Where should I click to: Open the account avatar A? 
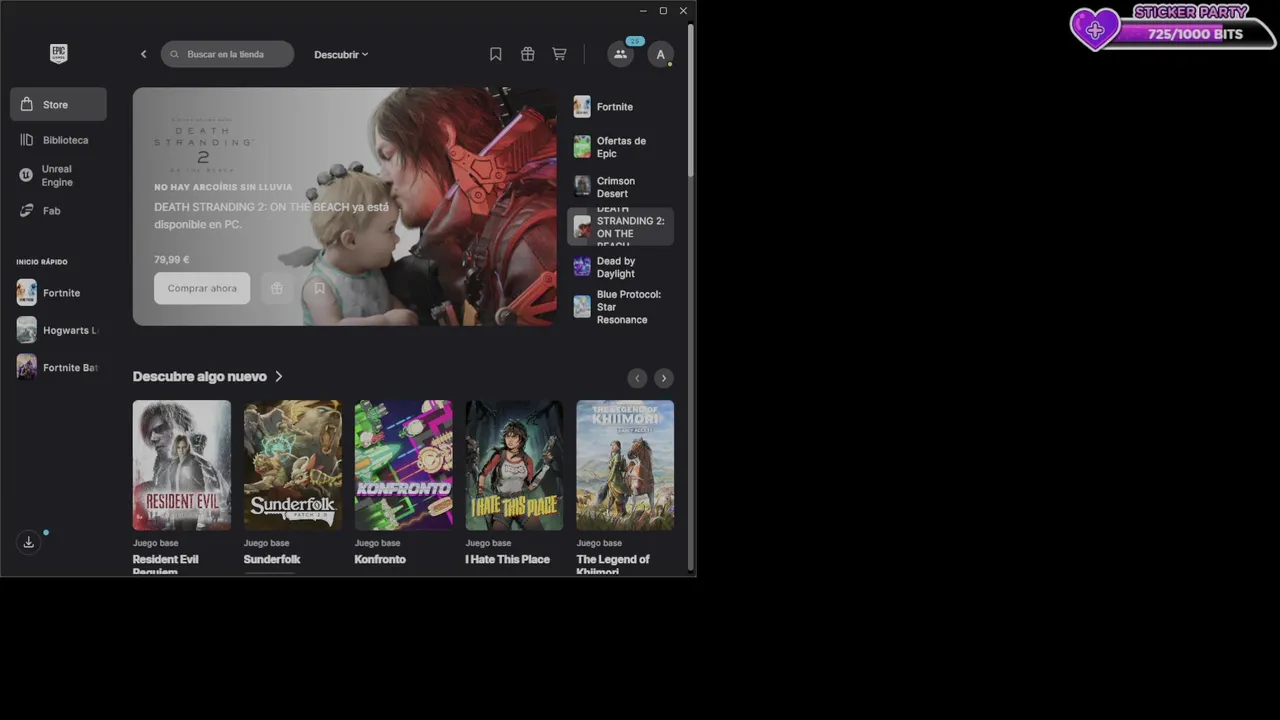(660, 54)
